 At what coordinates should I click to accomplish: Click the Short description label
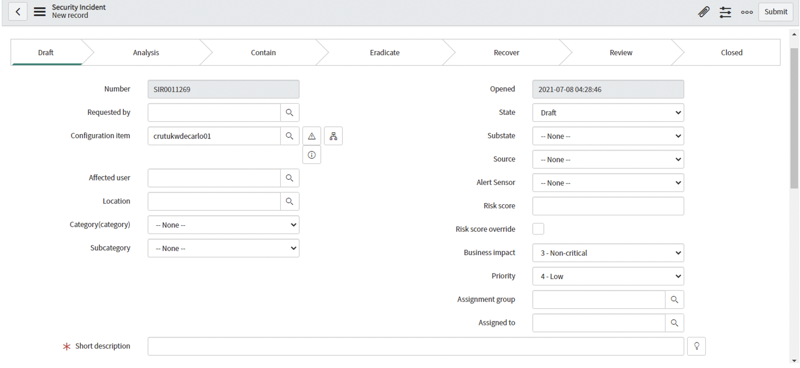[x=103, y=346]
